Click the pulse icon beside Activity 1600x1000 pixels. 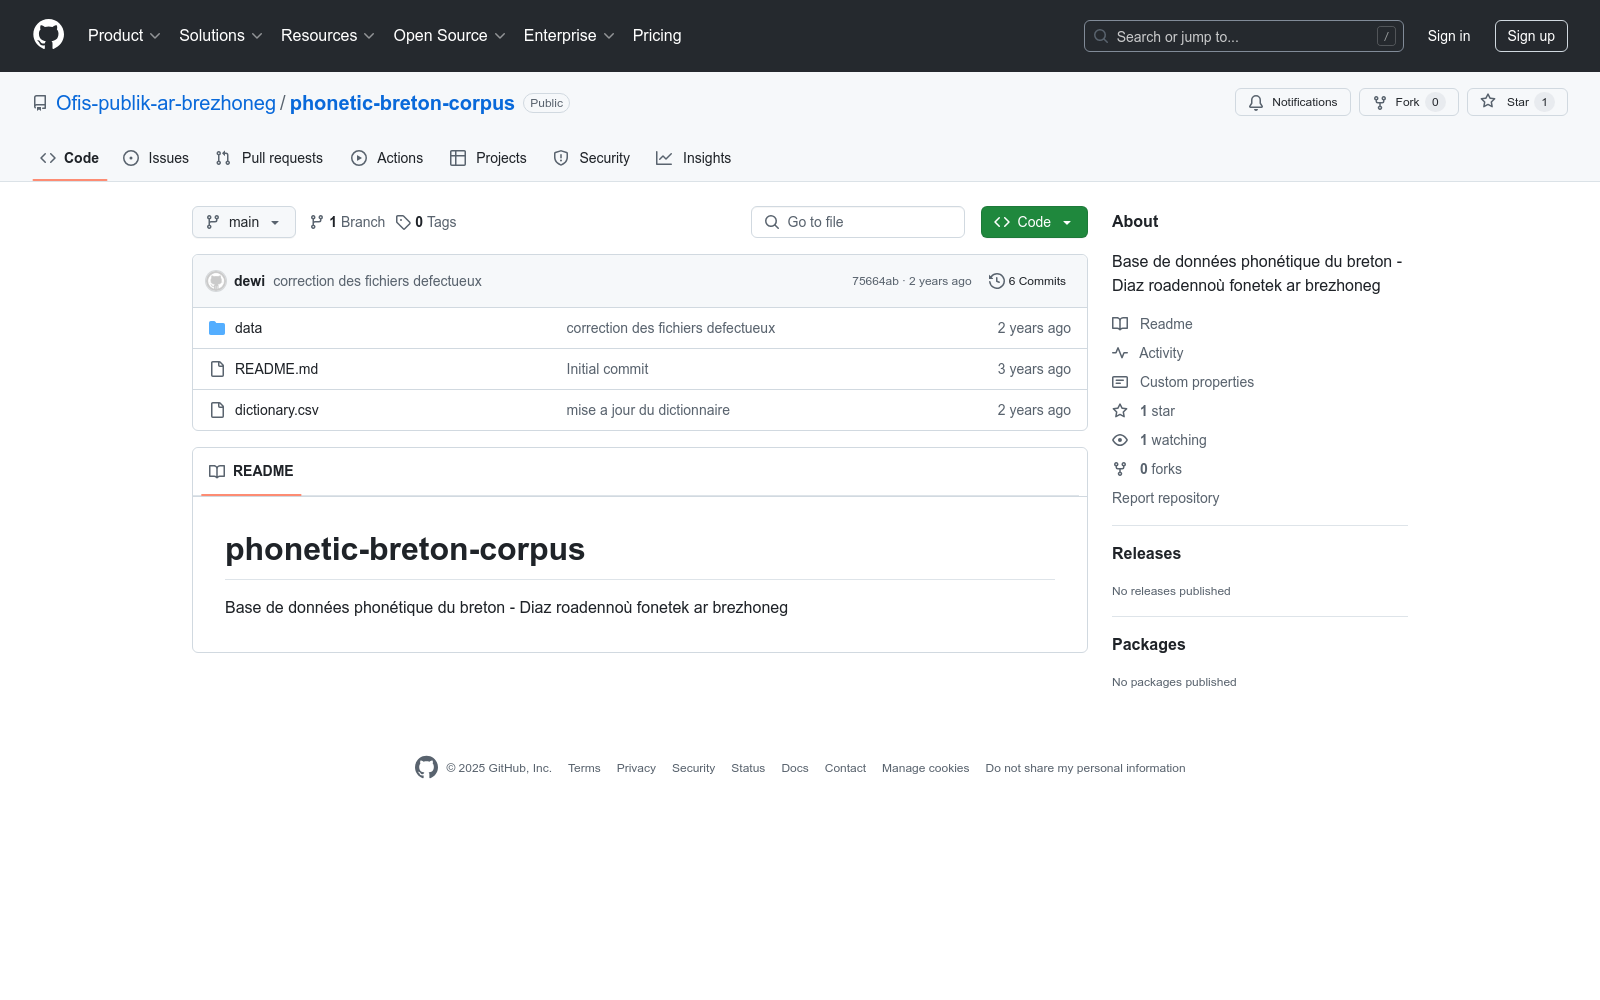click(1120, 353)
